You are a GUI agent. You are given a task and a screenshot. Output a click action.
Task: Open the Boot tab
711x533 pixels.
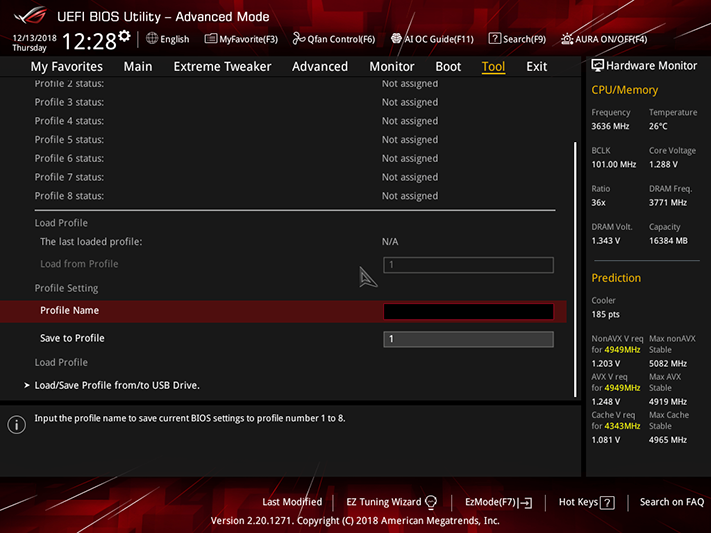448,67
